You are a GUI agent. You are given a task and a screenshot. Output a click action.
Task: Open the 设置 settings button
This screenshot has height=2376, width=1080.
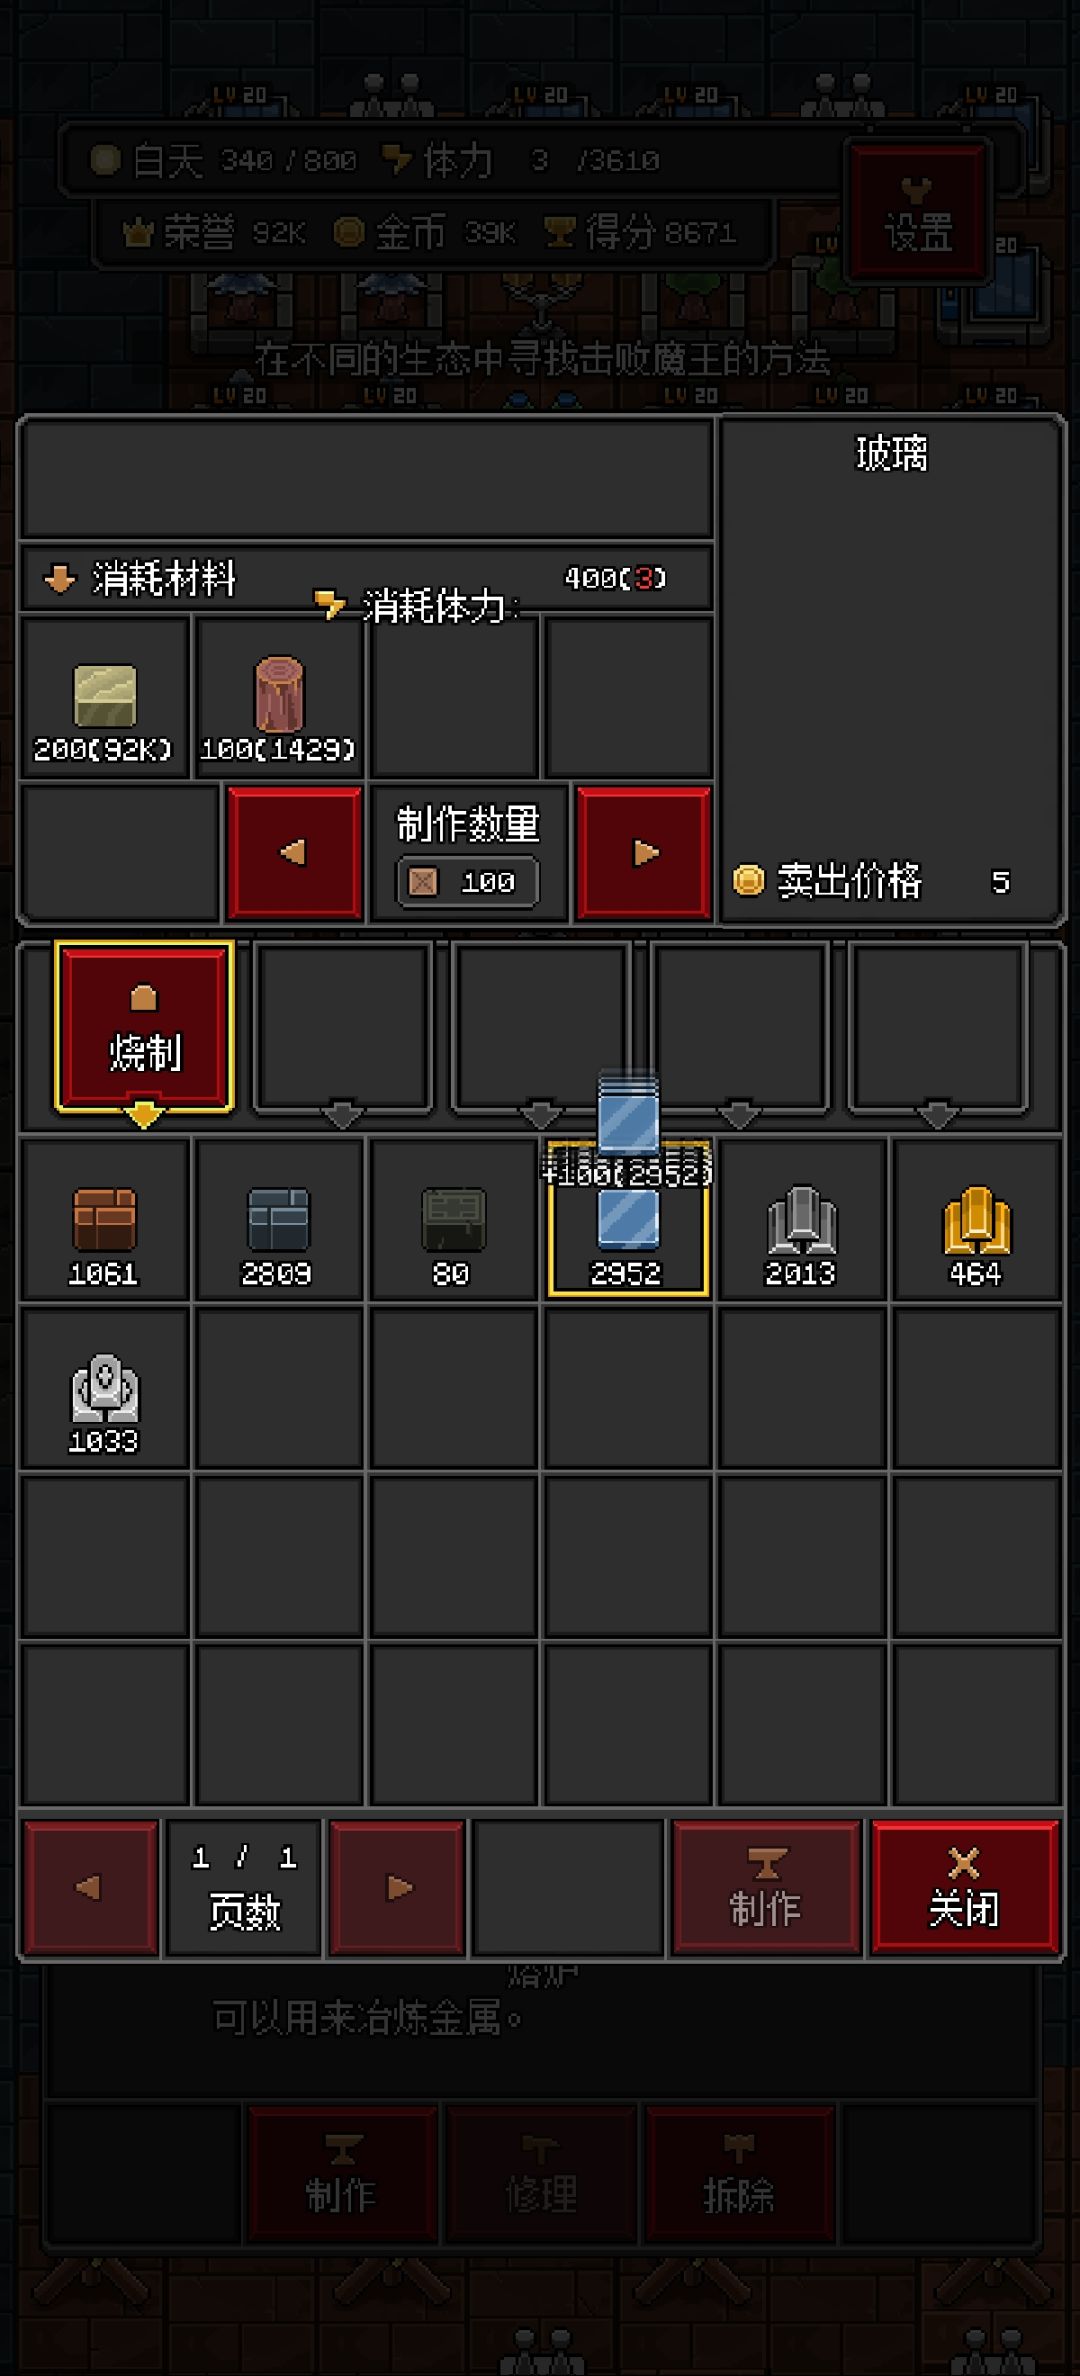point(917,212)
